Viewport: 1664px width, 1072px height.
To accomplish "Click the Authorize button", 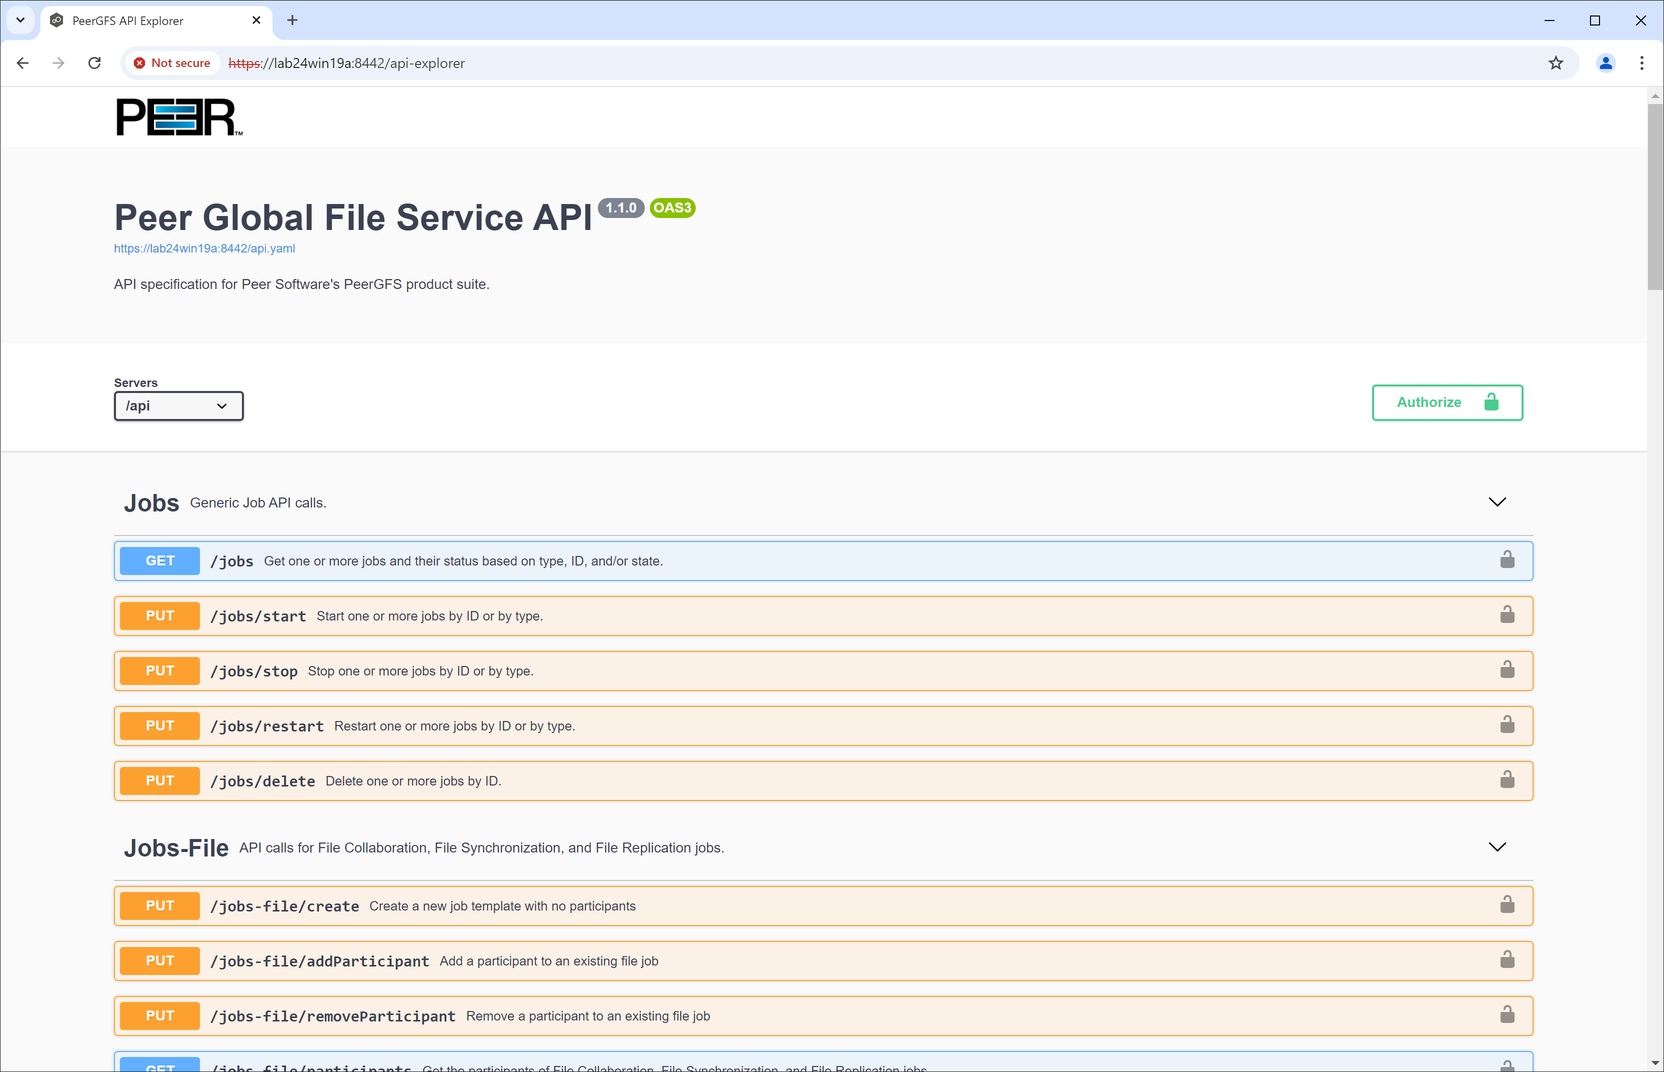I will click(1447, 402).
